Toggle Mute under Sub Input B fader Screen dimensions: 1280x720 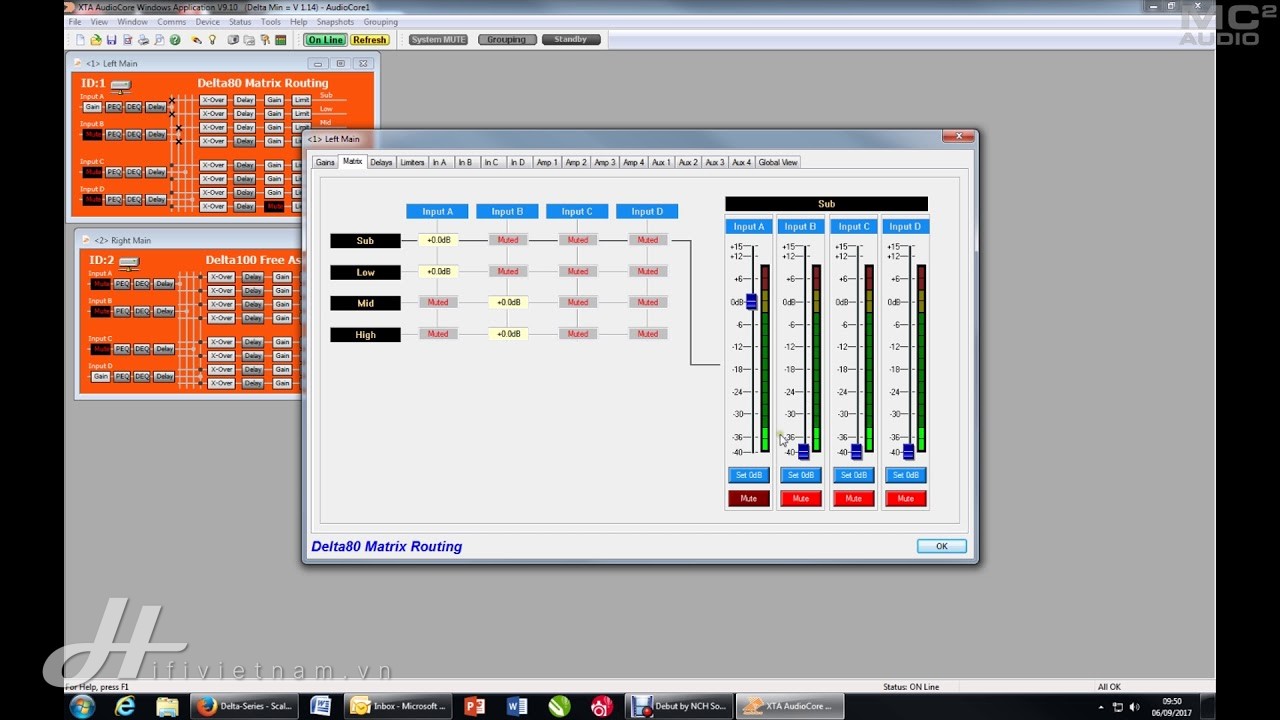pos(801,498)
